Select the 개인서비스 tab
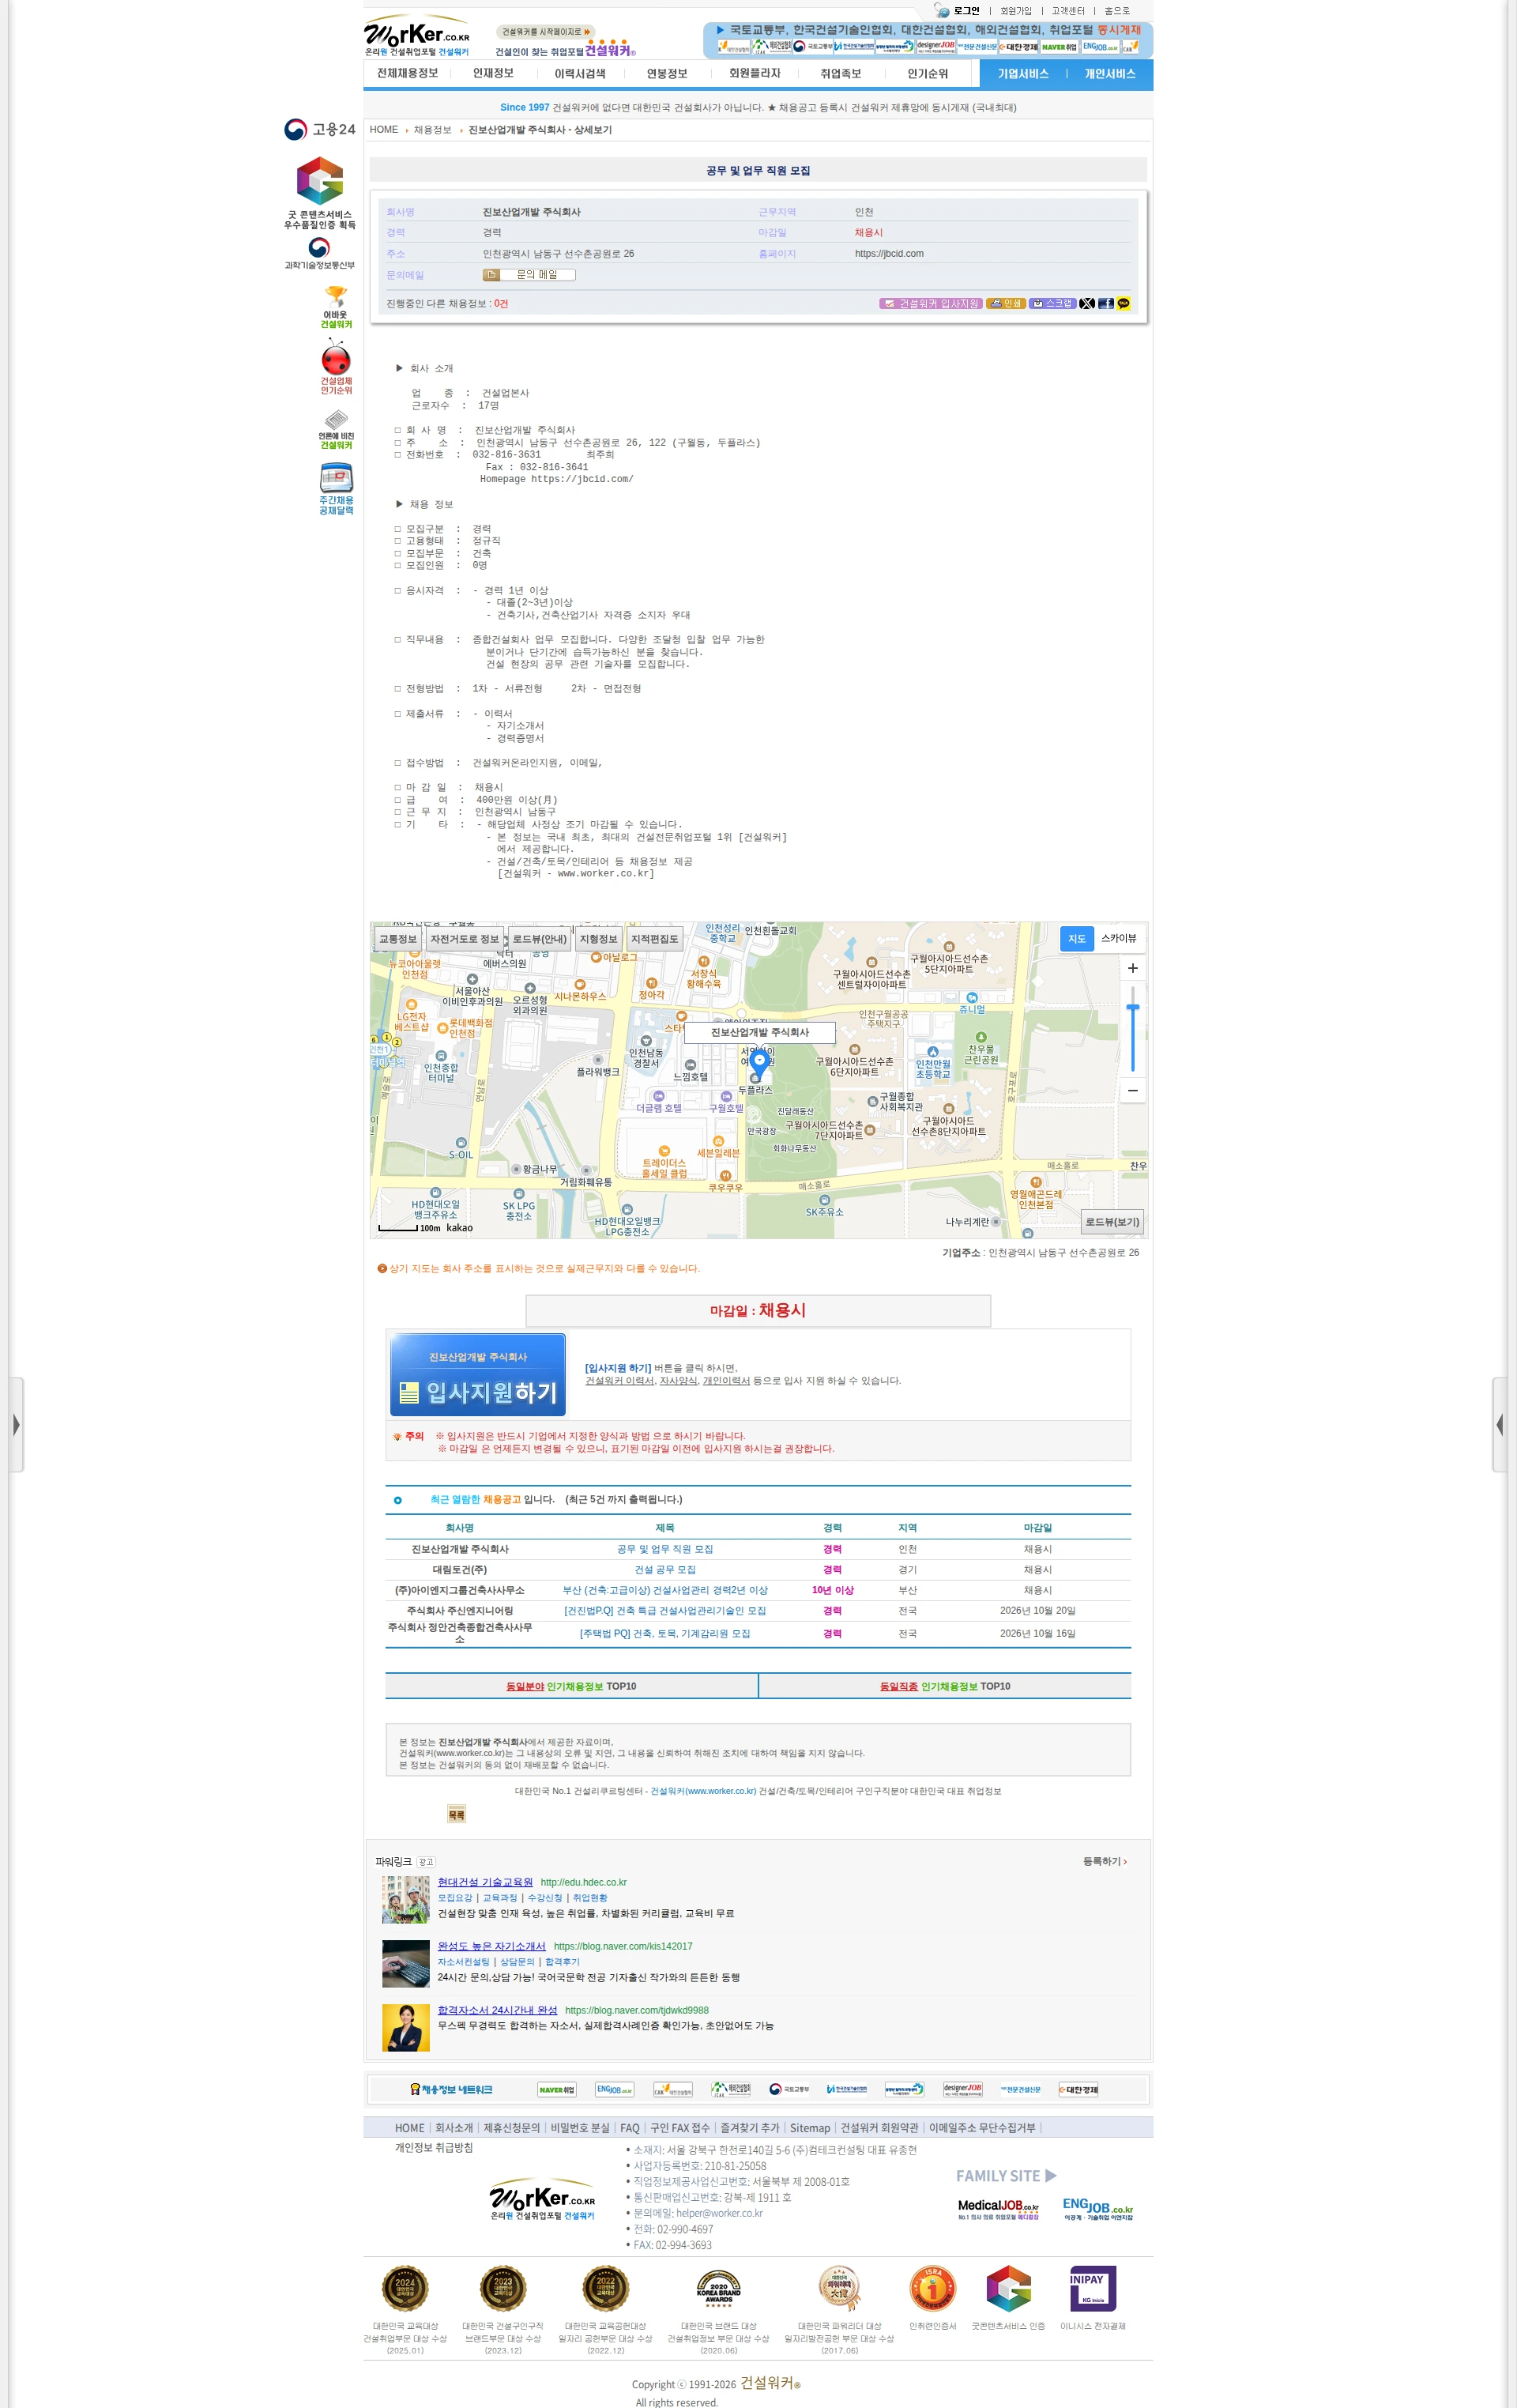1517x2408 pixels. tap(1110, 74)
